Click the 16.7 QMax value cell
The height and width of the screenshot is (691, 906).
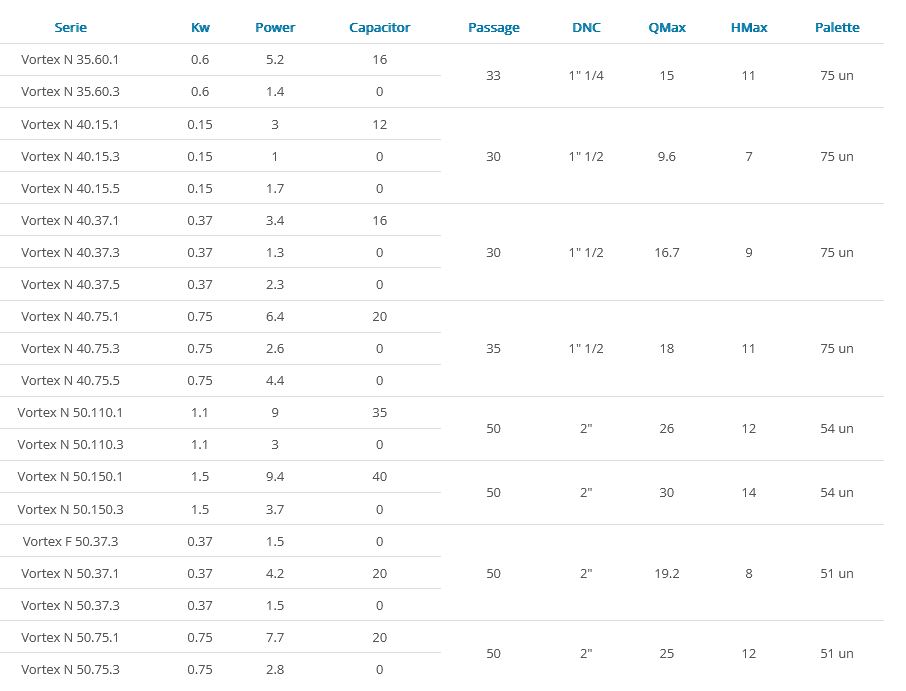click(x=667, y=253)
